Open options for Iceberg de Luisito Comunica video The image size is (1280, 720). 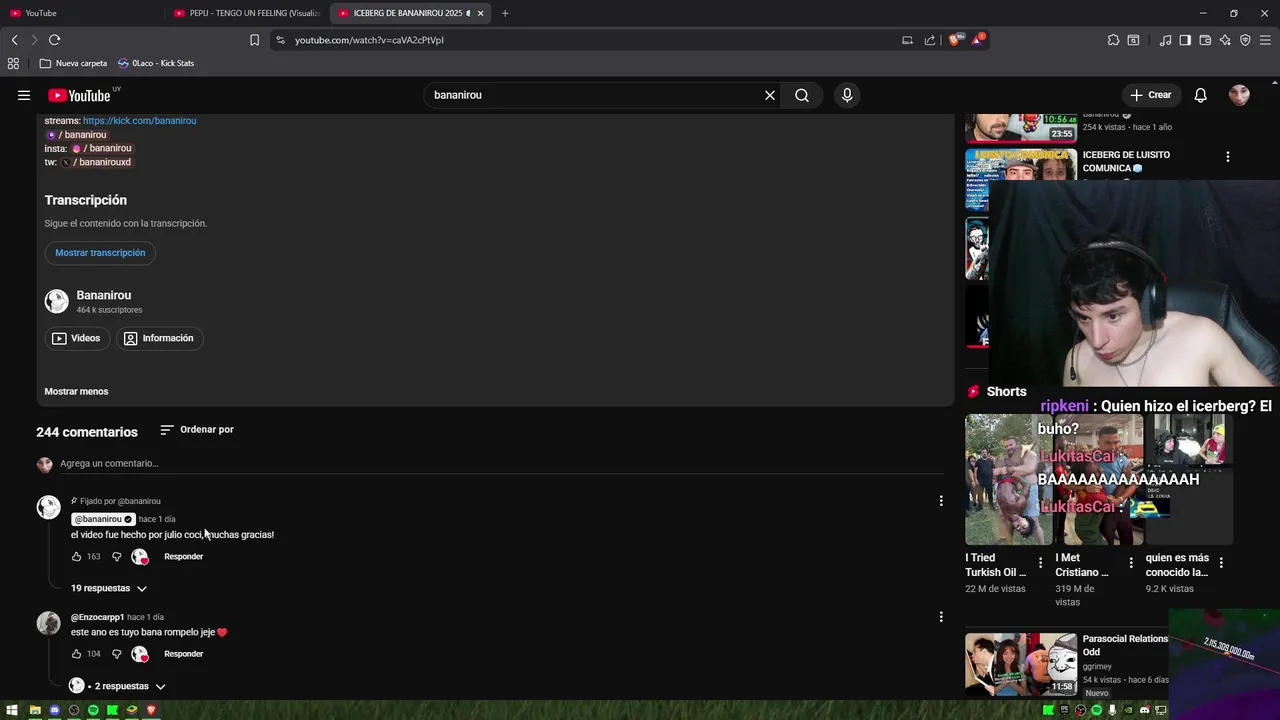(x=1228, y=157)
